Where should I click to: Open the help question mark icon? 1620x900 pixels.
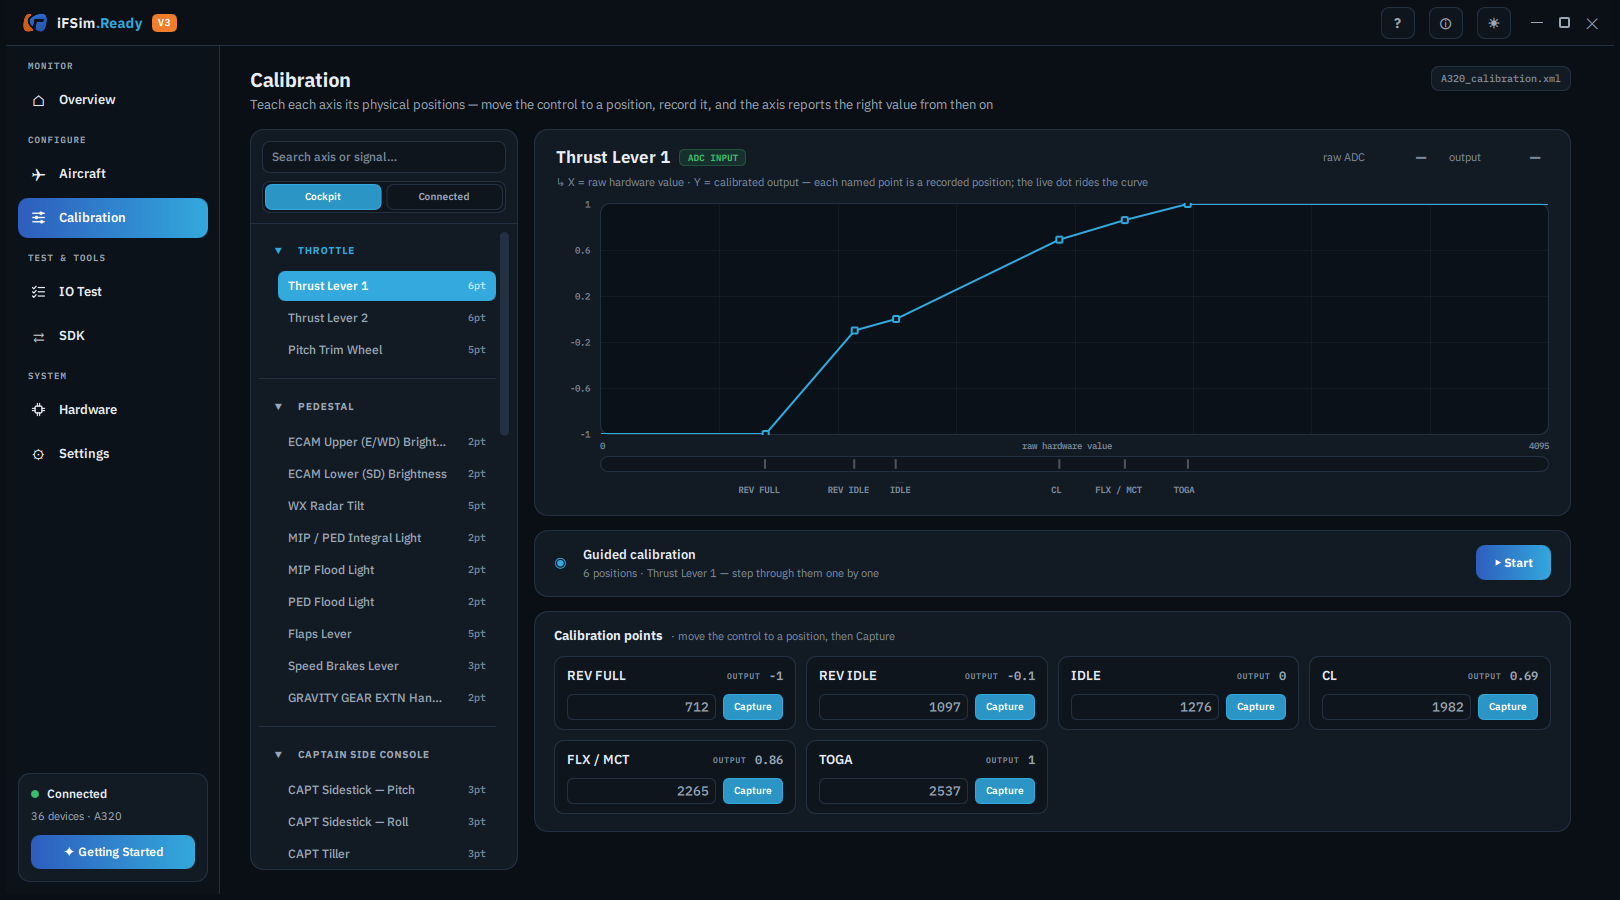pyautogui.click(x=1397, y=23)
